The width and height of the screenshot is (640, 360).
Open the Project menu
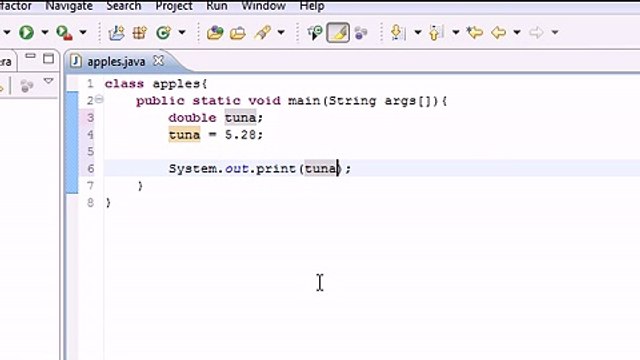pyautogui.click(x=174, y=6)
